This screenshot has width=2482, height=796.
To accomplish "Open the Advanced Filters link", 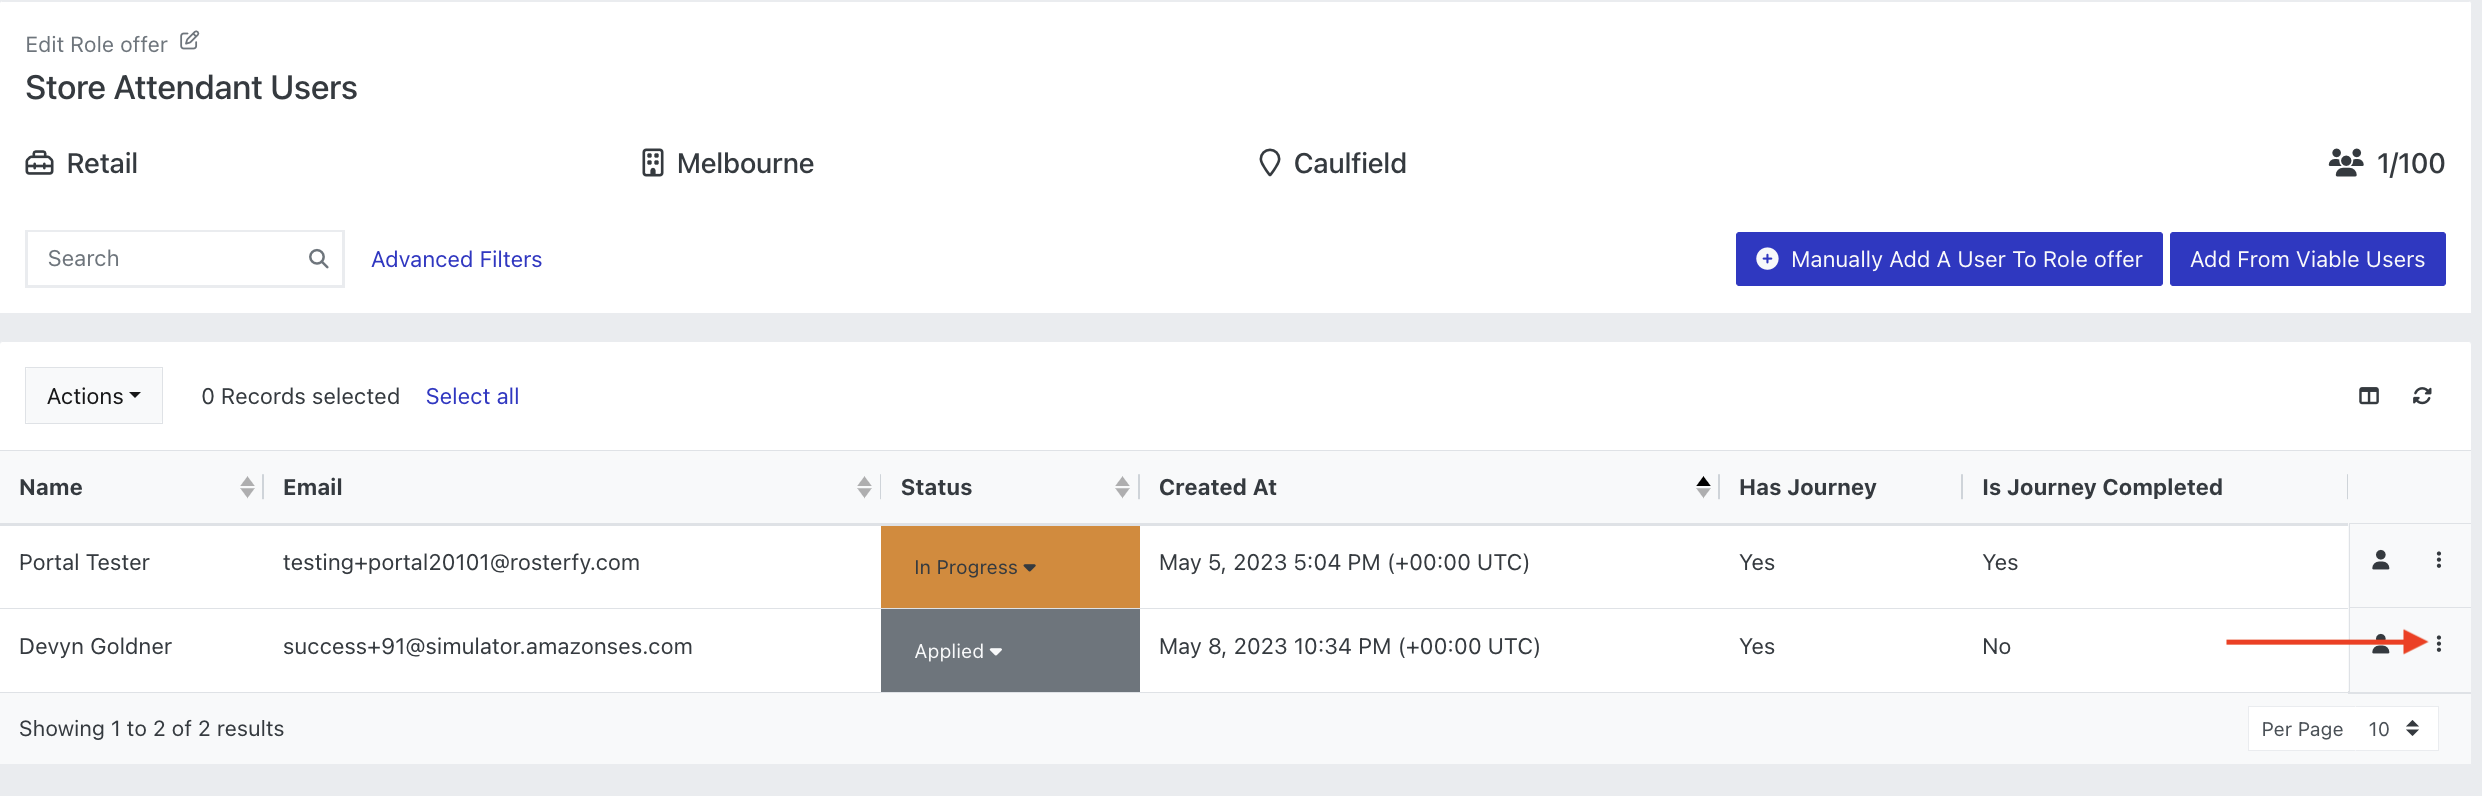I will pos(456,259).
